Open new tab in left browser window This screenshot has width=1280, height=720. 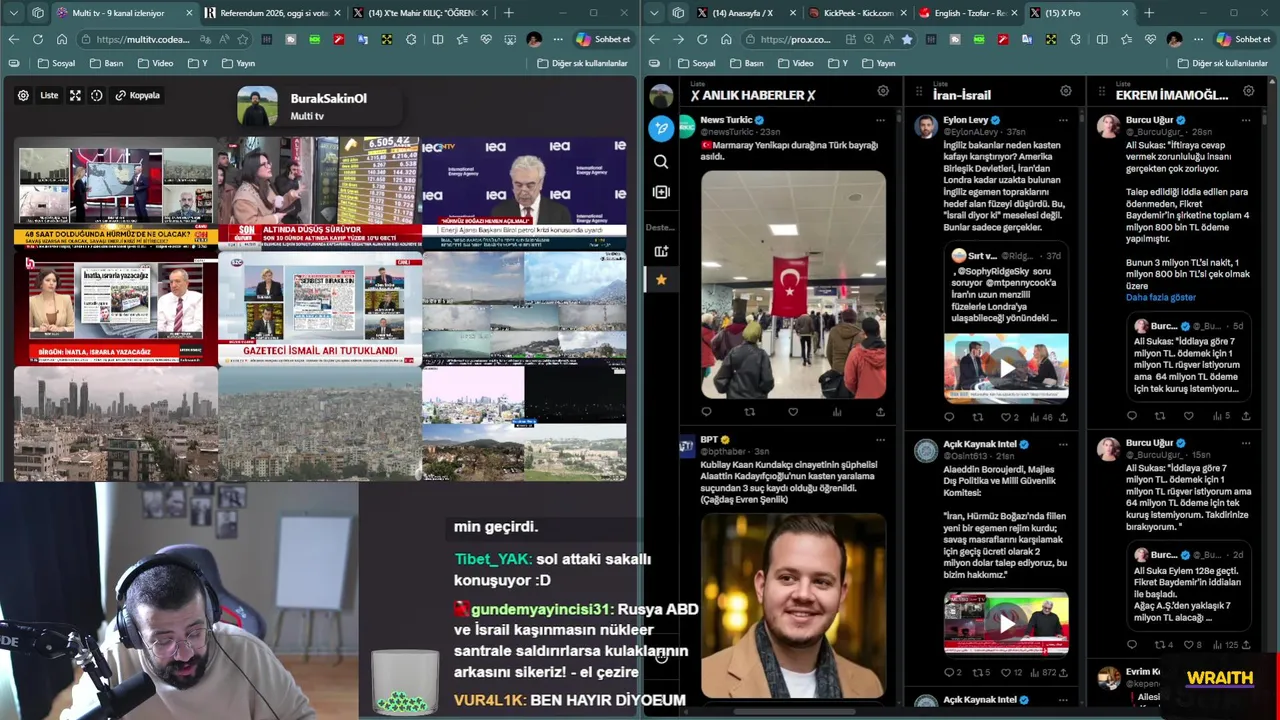[x=509, y=13]
